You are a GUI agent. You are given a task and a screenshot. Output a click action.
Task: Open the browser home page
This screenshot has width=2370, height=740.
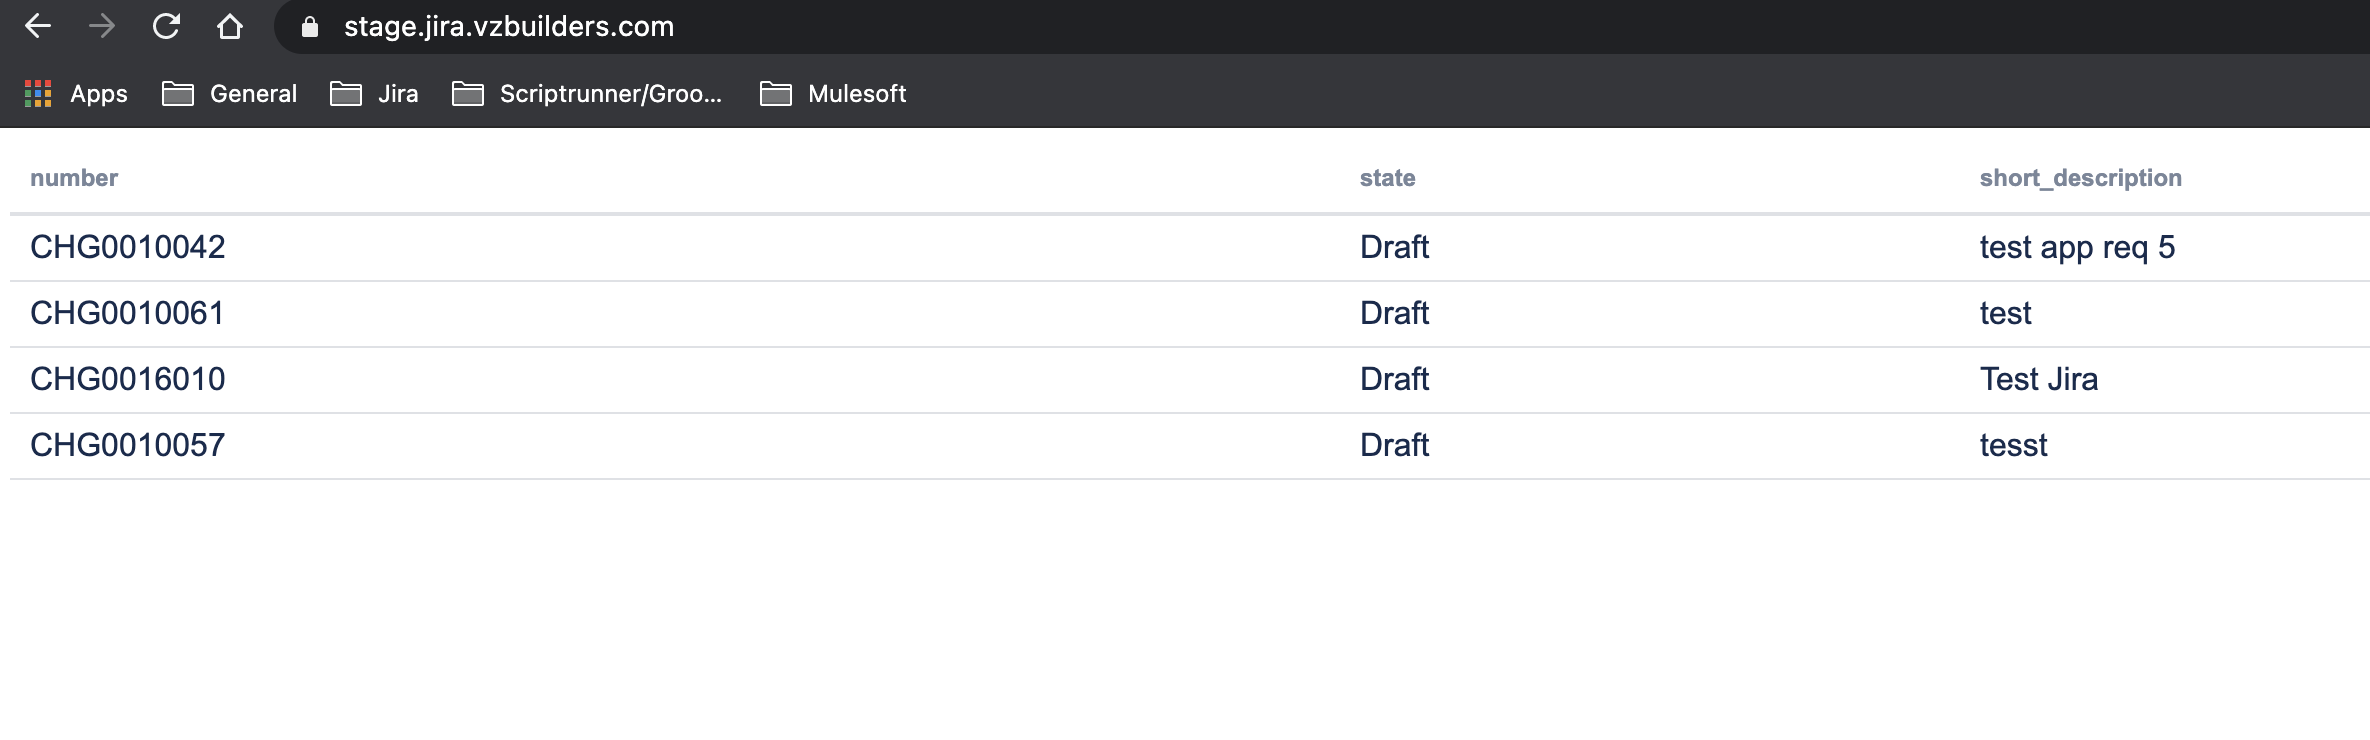click(230, 26)
